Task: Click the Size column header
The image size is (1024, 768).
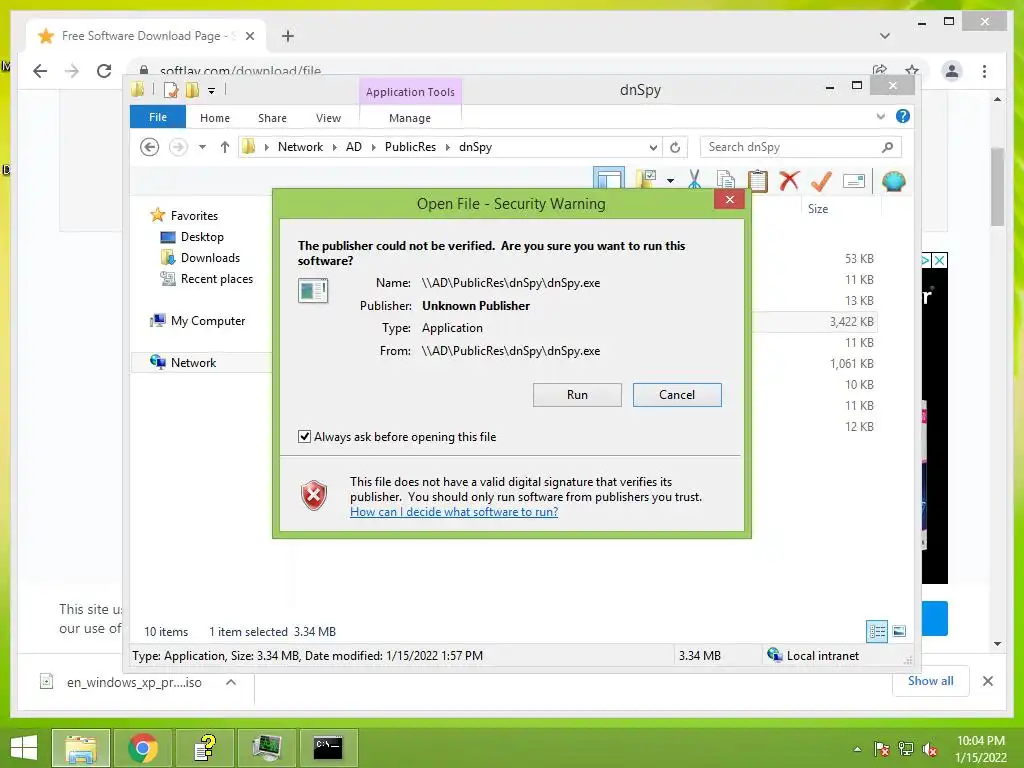Action: 818,209
